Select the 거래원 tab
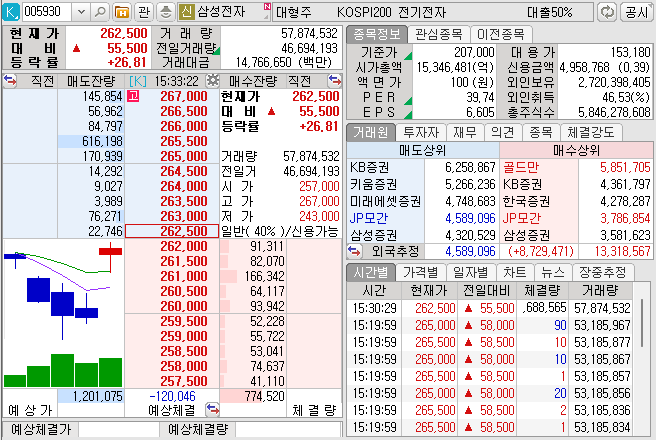Image resolution: width=656 pixels, height=440 pixels. [371, 133]
